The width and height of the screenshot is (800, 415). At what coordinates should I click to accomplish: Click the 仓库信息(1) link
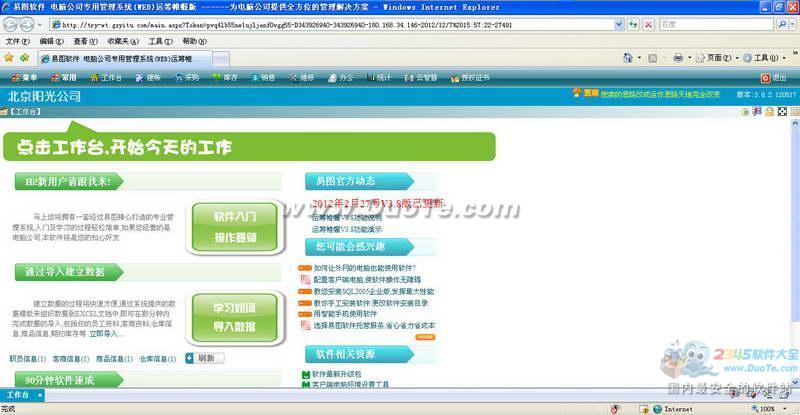coord(158,359)
